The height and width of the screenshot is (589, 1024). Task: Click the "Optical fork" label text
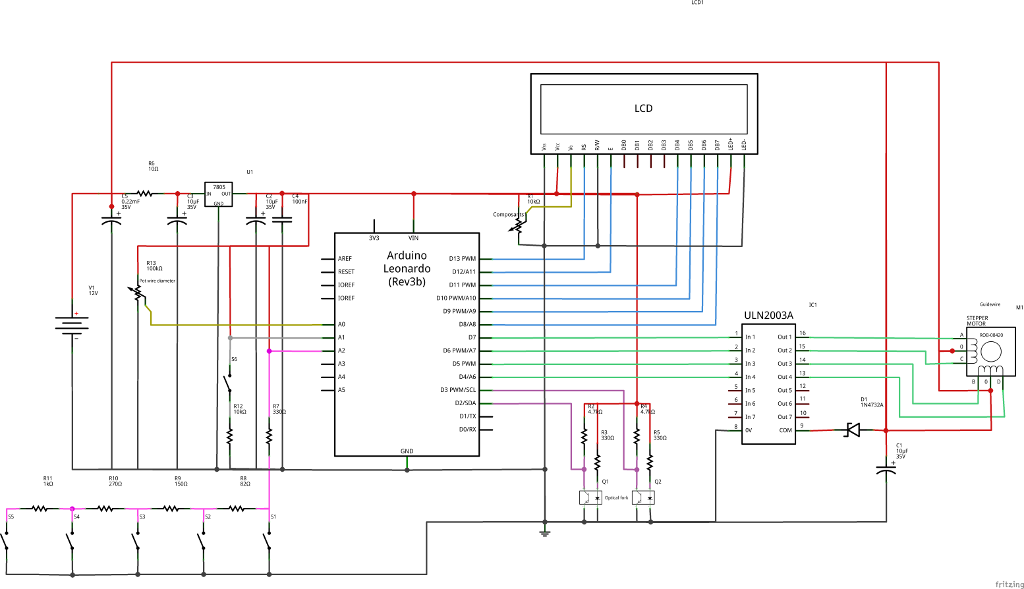coord(616,498)
